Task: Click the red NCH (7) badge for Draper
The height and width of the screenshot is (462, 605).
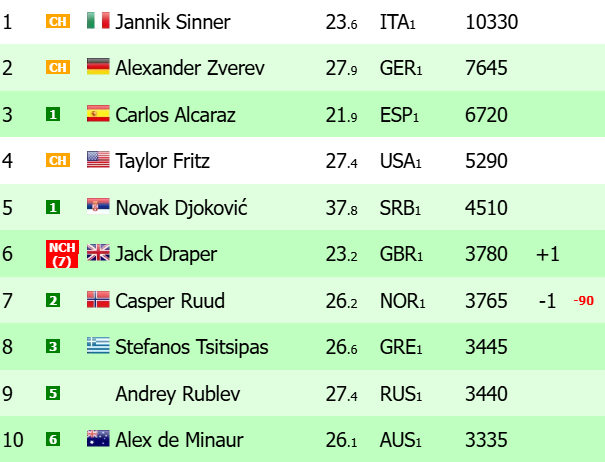Action: 62,254
